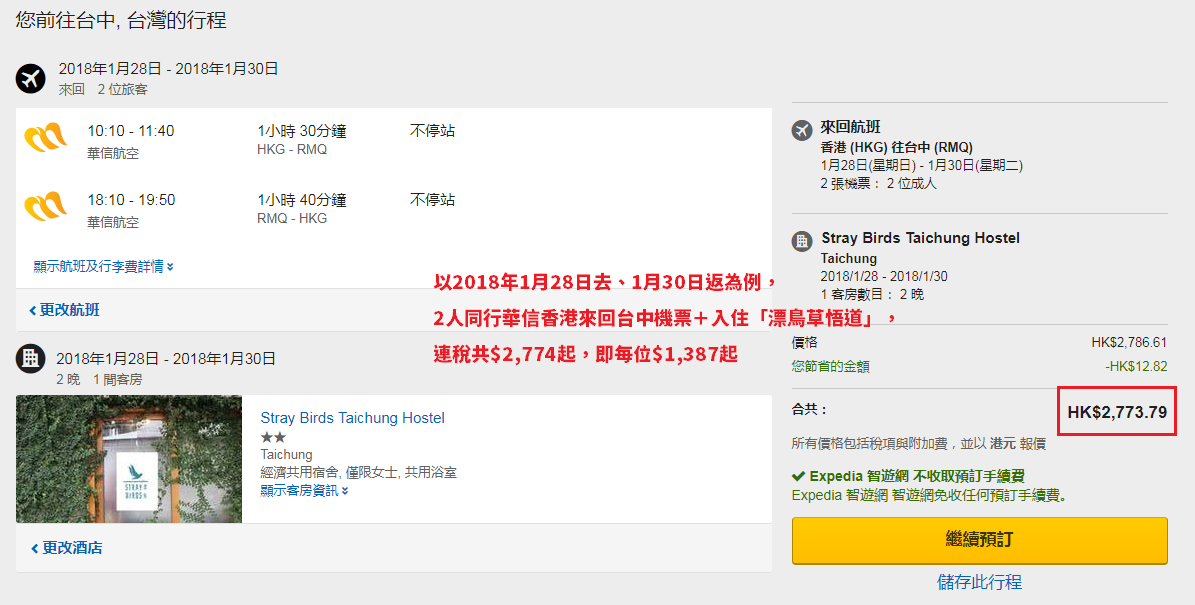The height and width of the screenshot is (605, 1195).
Task: Open the Stray Birds hostel photo thumbnail
Action: [x=129, y=459]
